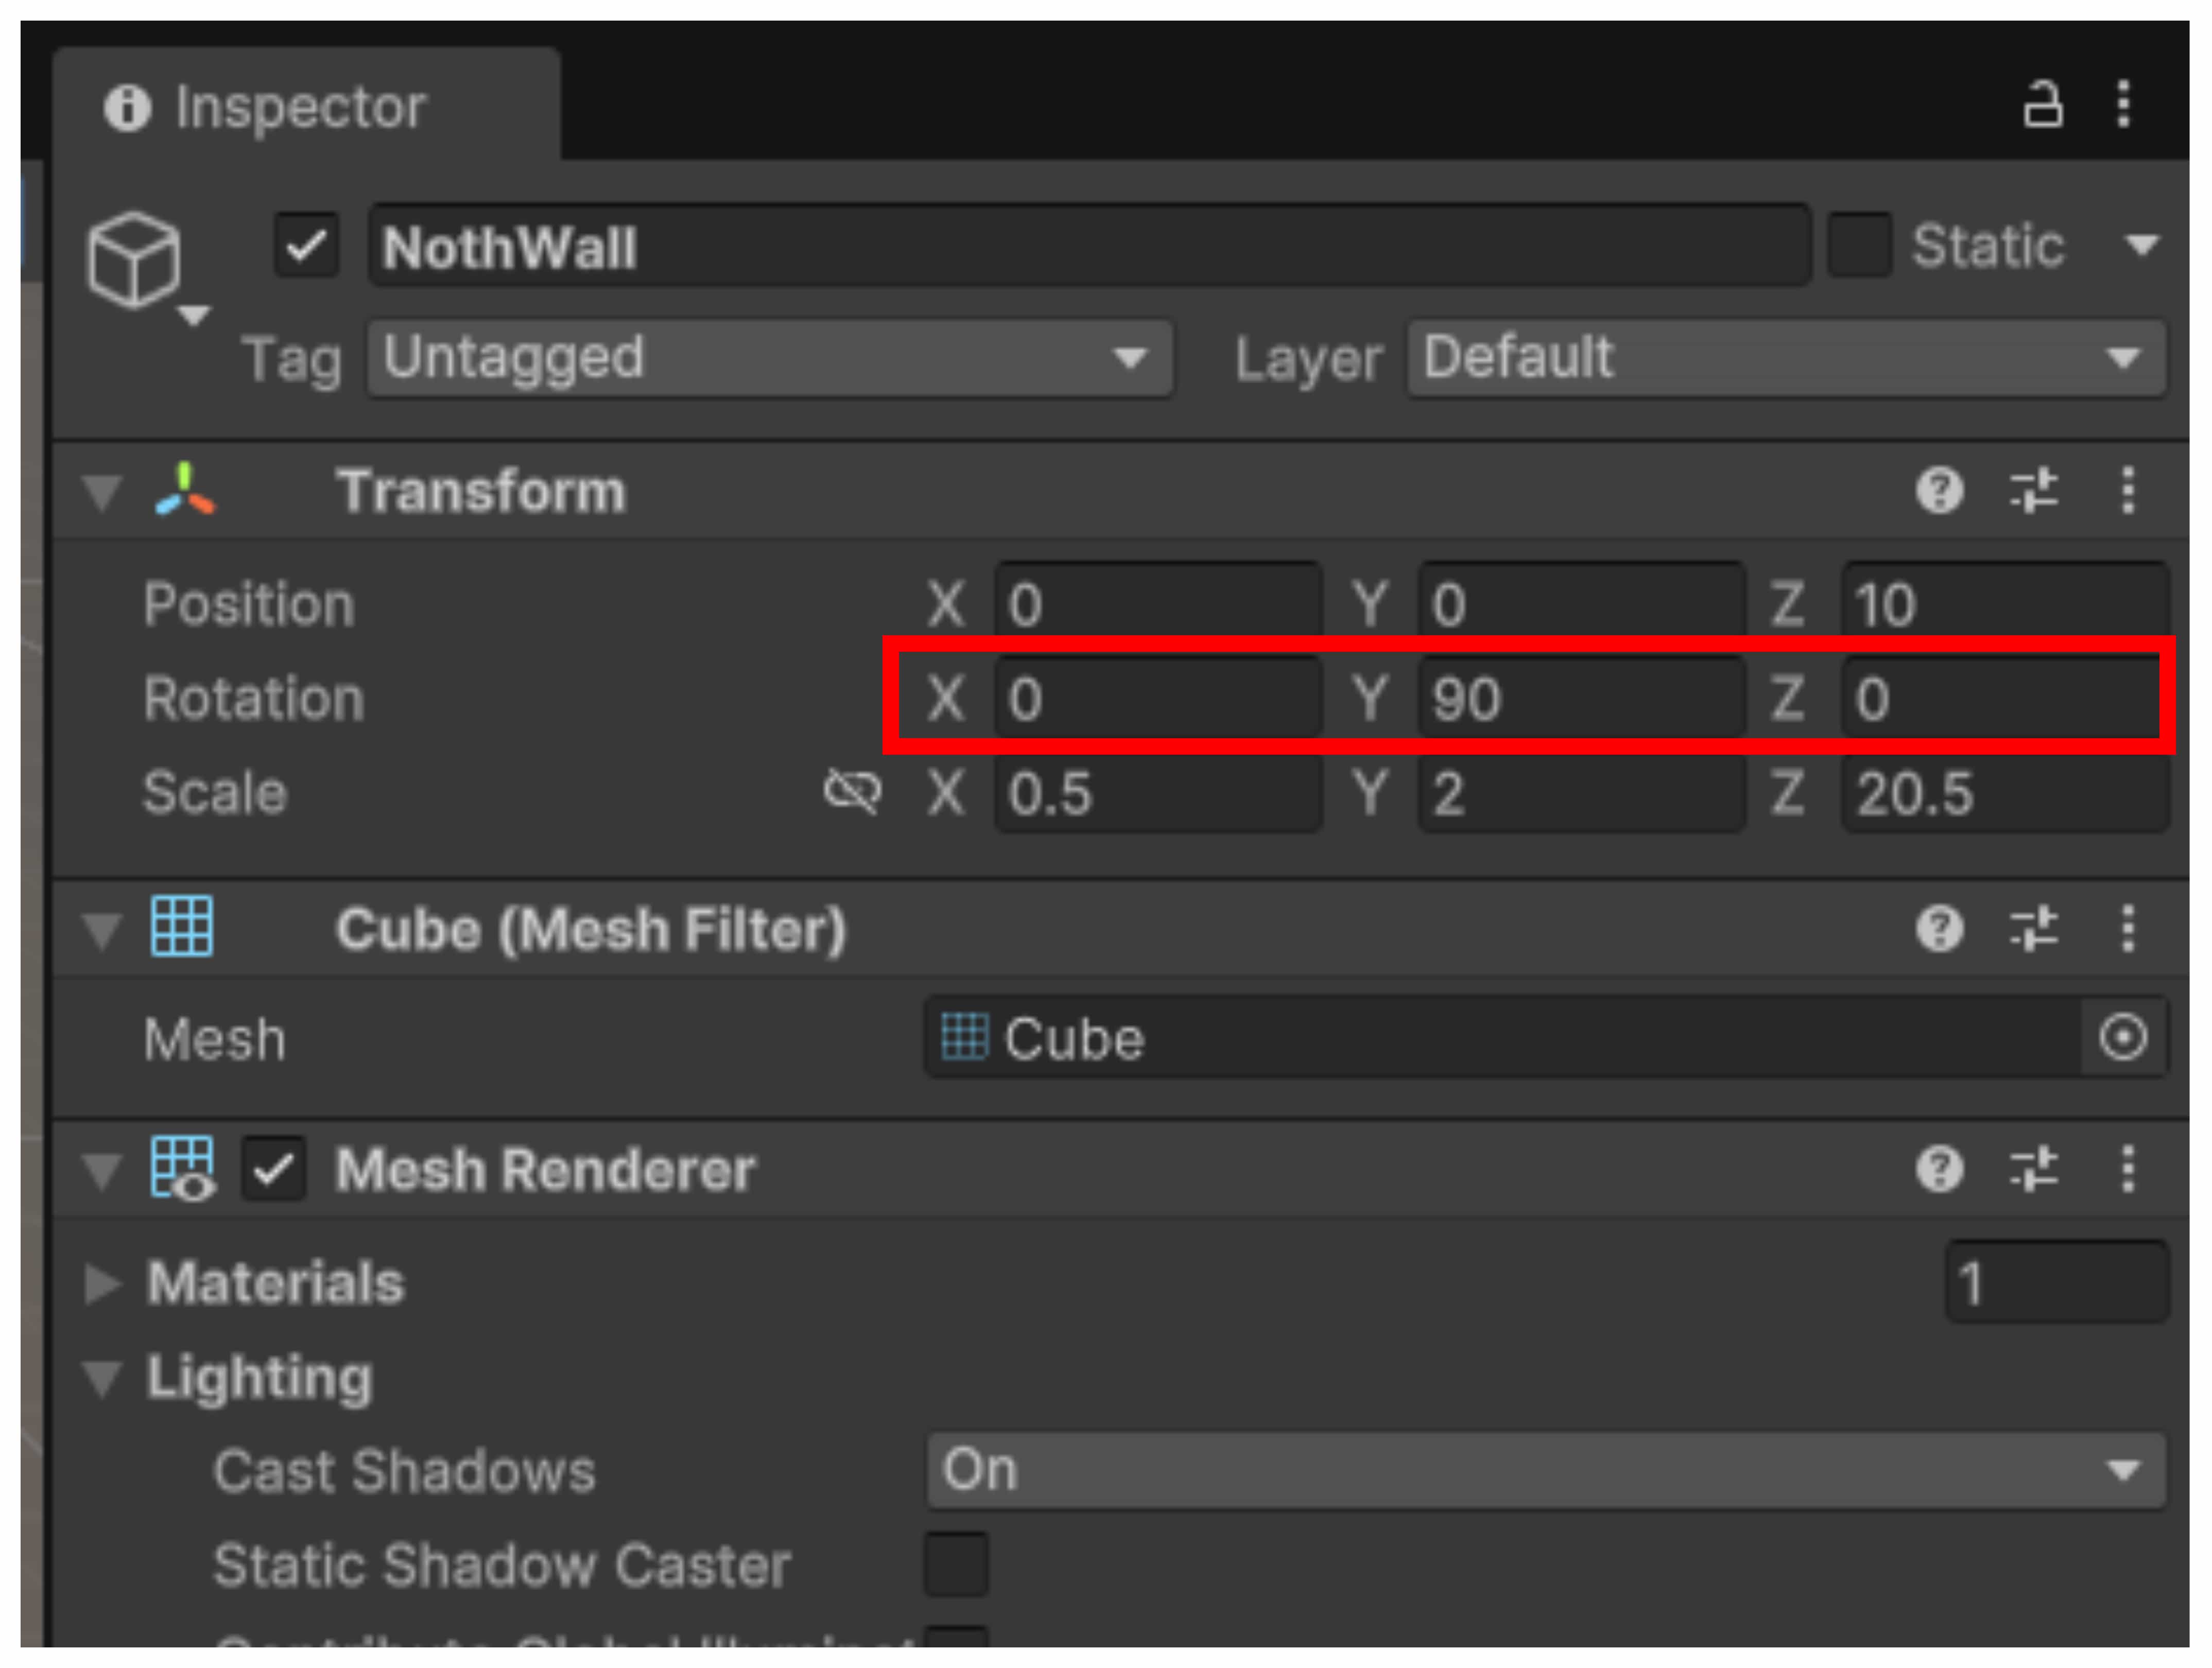
Task: Open the Layer dropdown showing Default
Action: pyautogui.click(x=1786, y=358)
